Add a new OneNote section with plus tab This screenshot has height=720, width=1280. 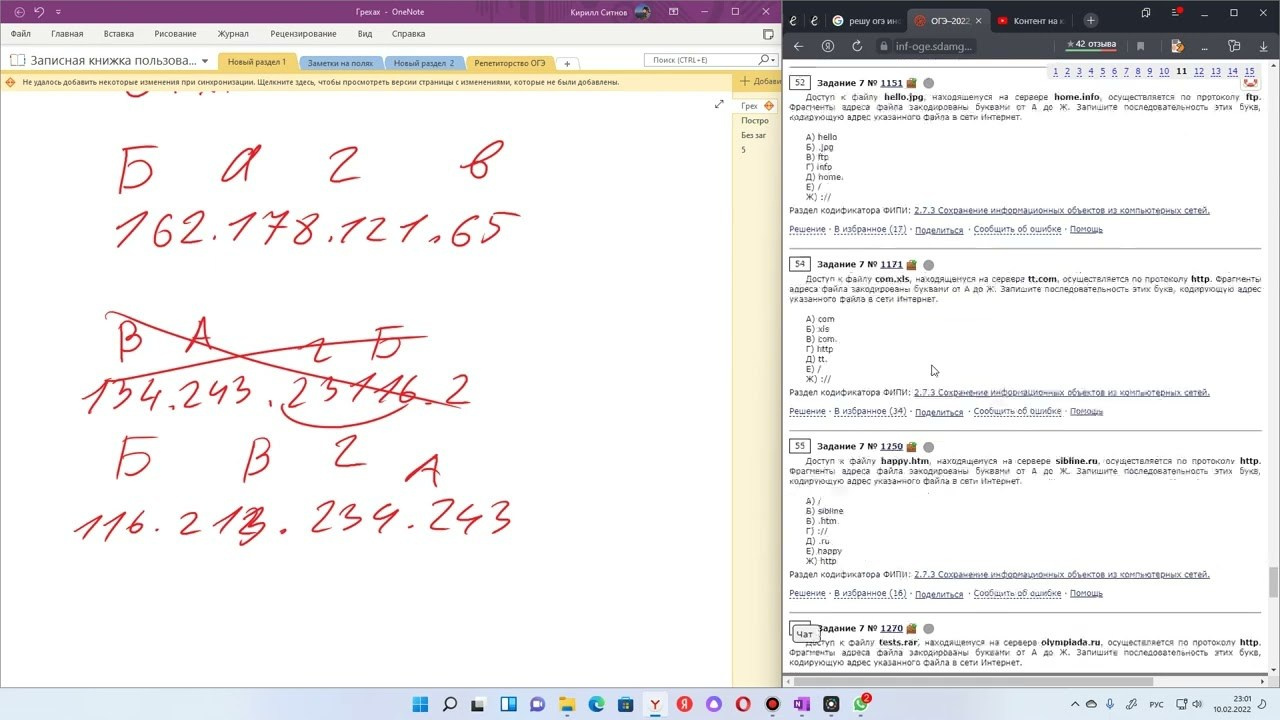[567, 63]
